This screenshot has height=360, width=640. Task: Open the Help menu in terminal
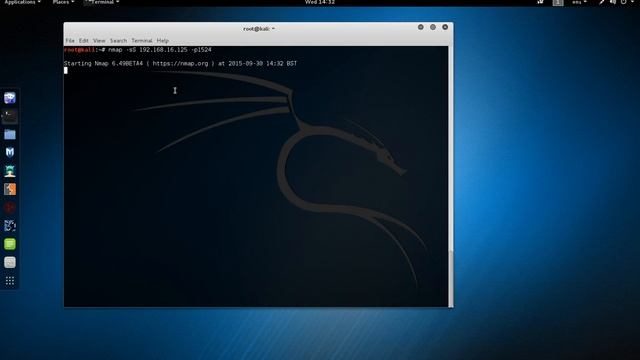(x=162, y=41)
